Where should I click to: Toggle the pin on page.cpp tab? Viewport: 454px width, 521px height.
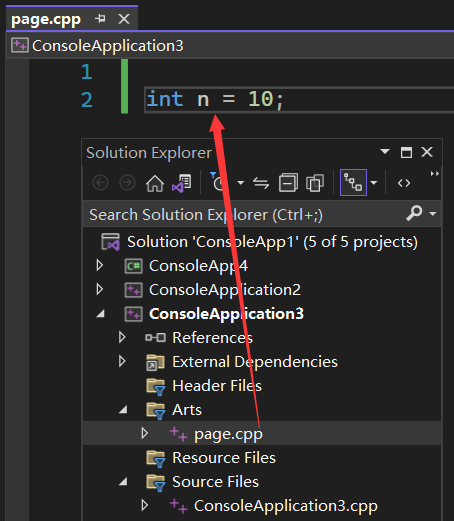[x=100, y=19]
